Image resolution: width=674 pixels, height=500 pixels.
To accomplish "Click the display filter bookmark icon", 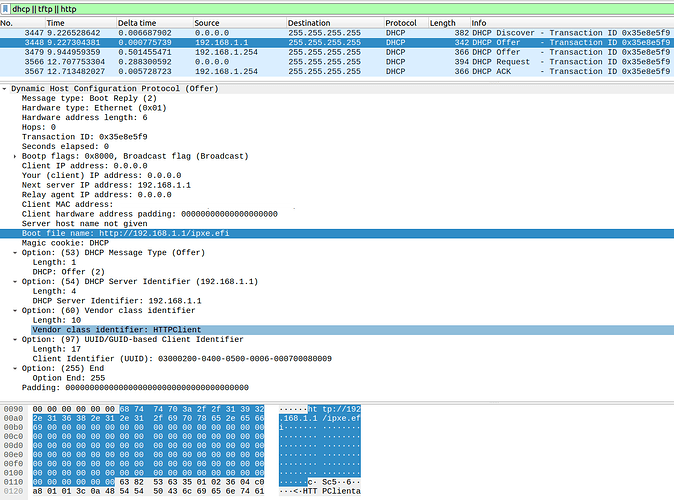I will click(5, 9).
